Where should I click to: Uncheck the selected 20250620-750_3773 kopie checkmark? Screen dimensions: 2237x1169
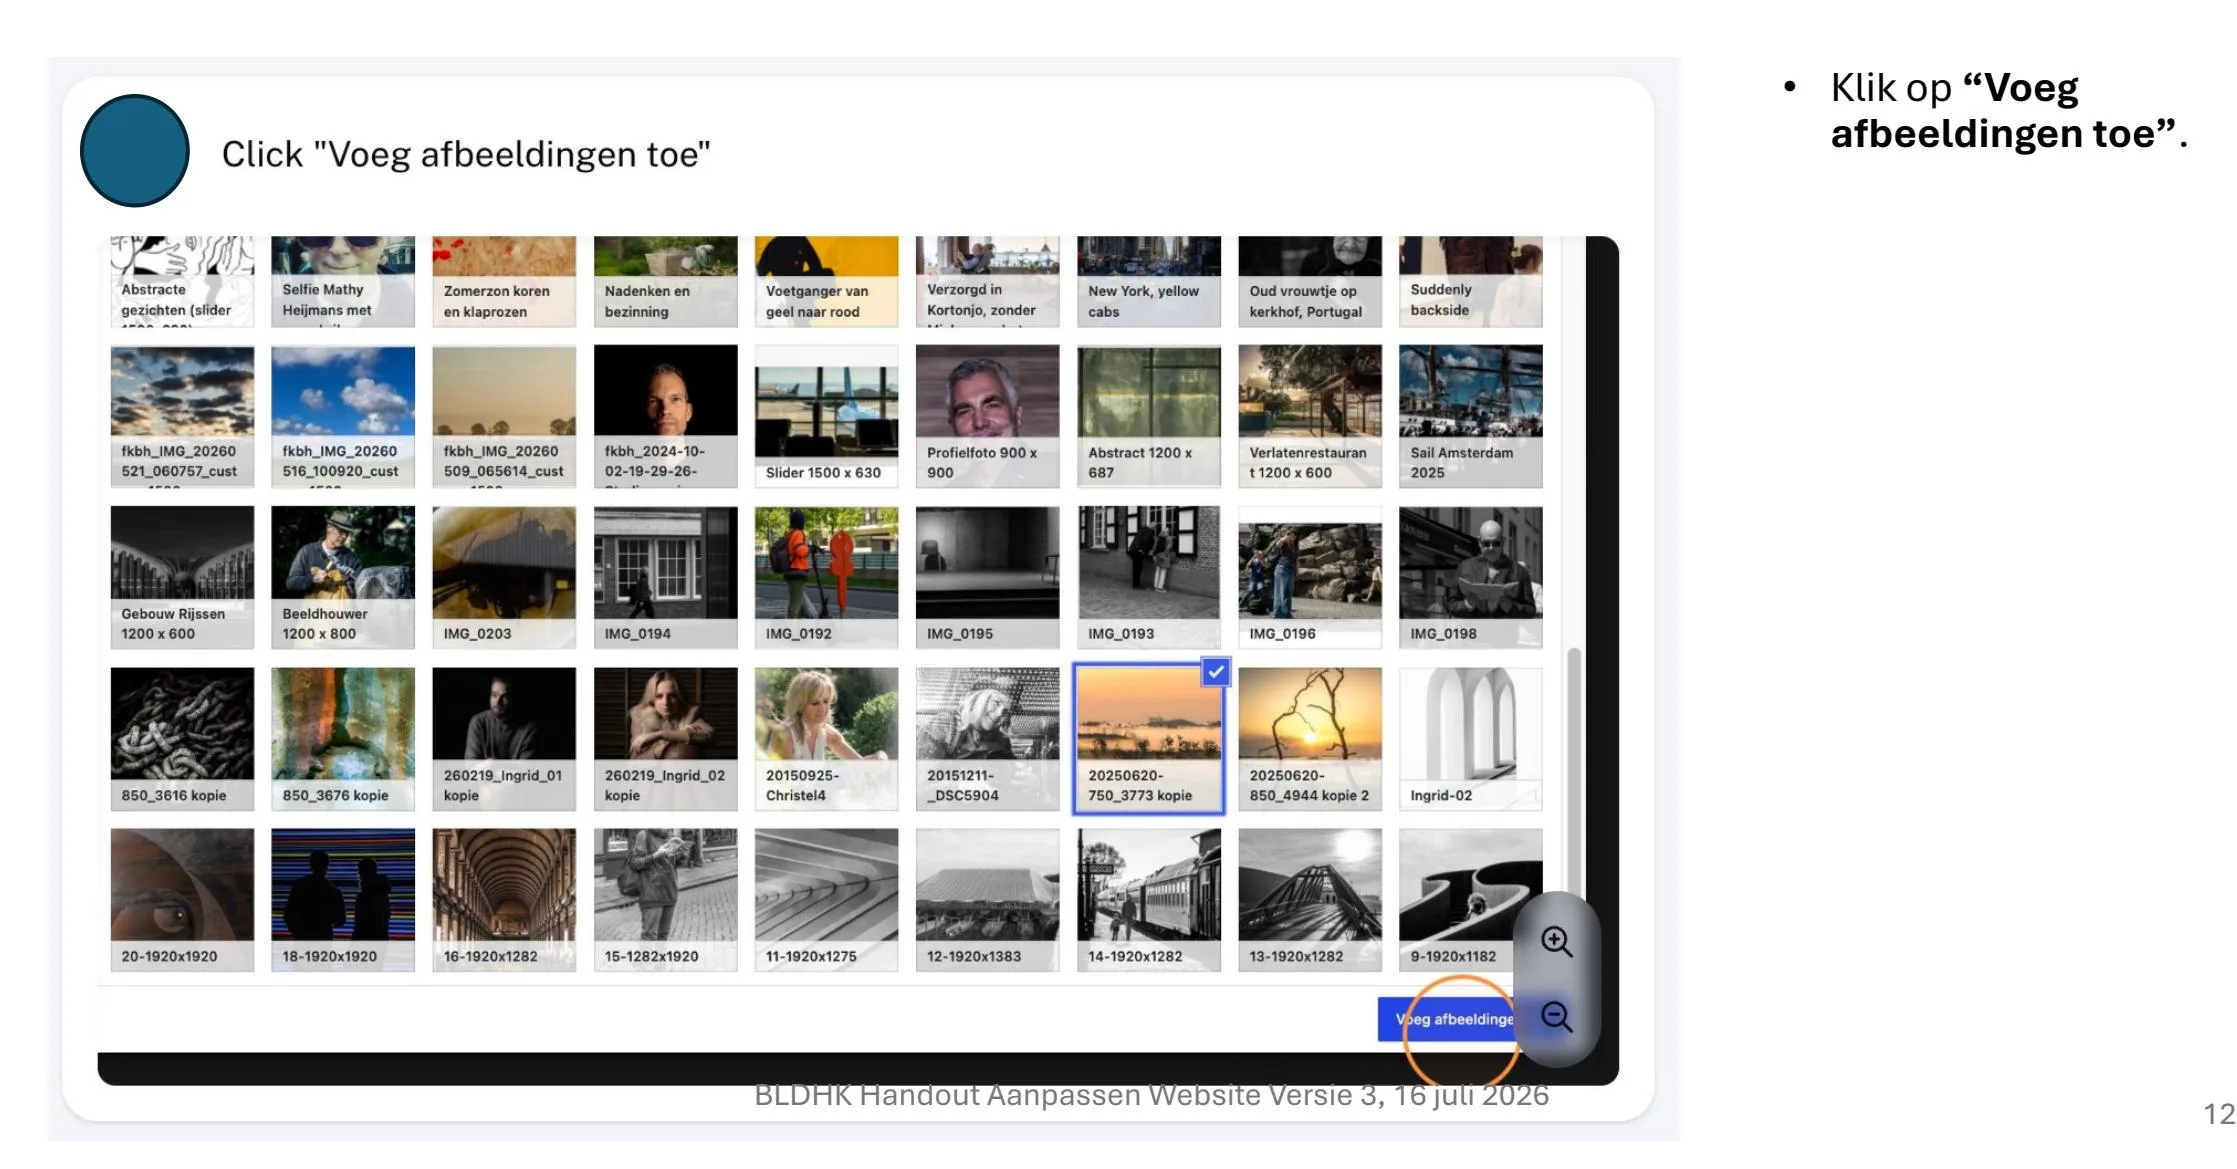coord(1215,673)
